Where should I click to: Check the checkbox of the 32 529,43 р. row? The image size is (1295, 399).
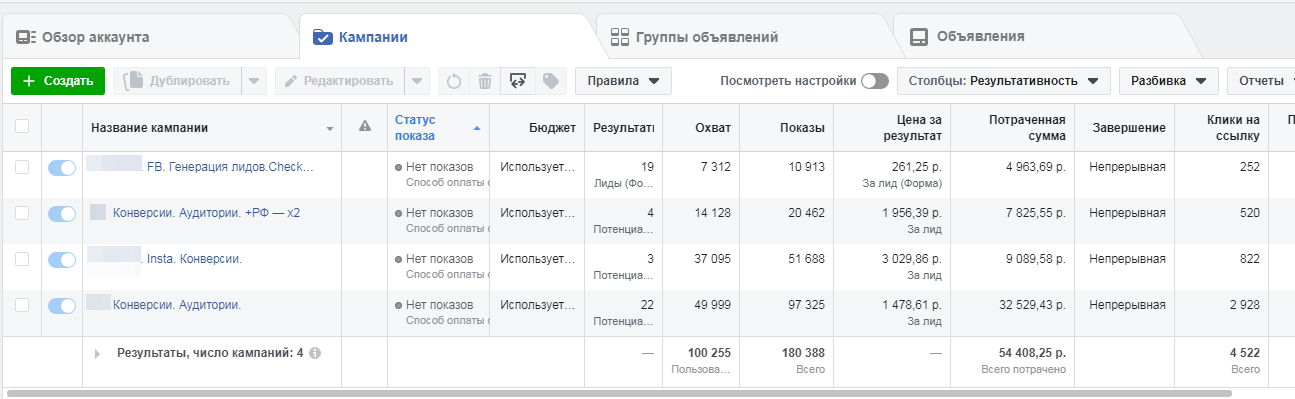click(22, 305)
